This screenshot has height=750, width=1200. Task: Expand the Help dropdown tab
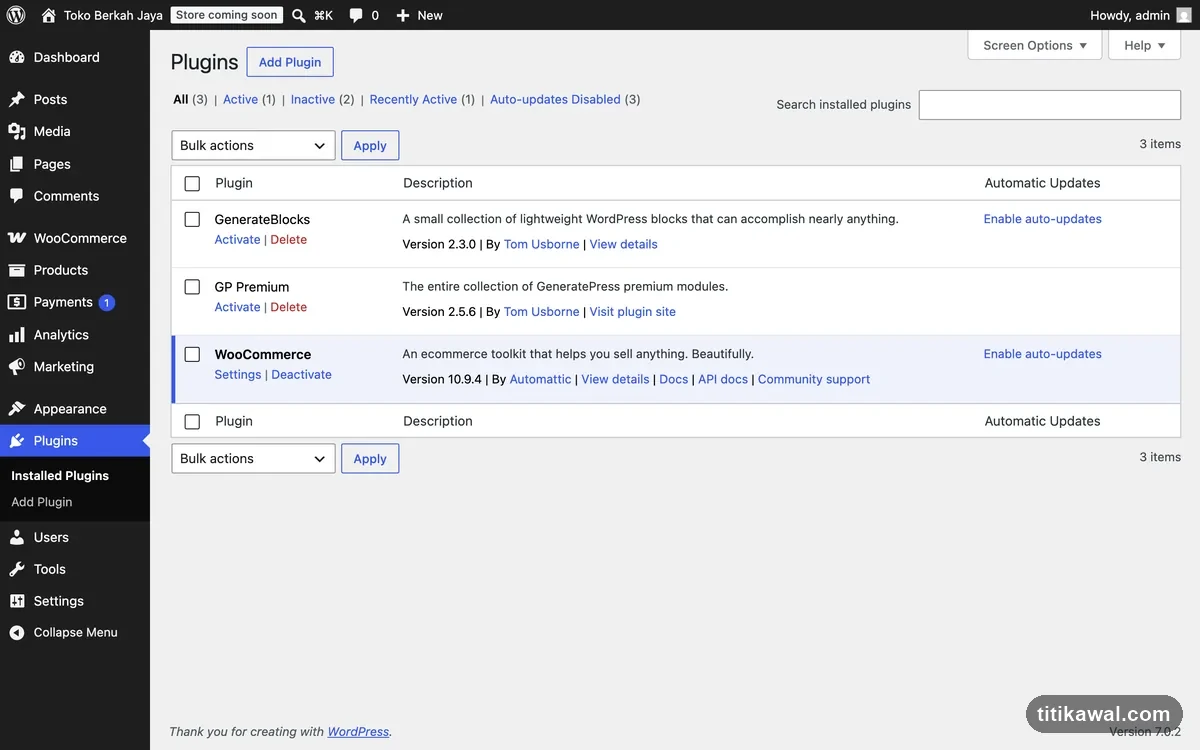tap(1145, 45)
